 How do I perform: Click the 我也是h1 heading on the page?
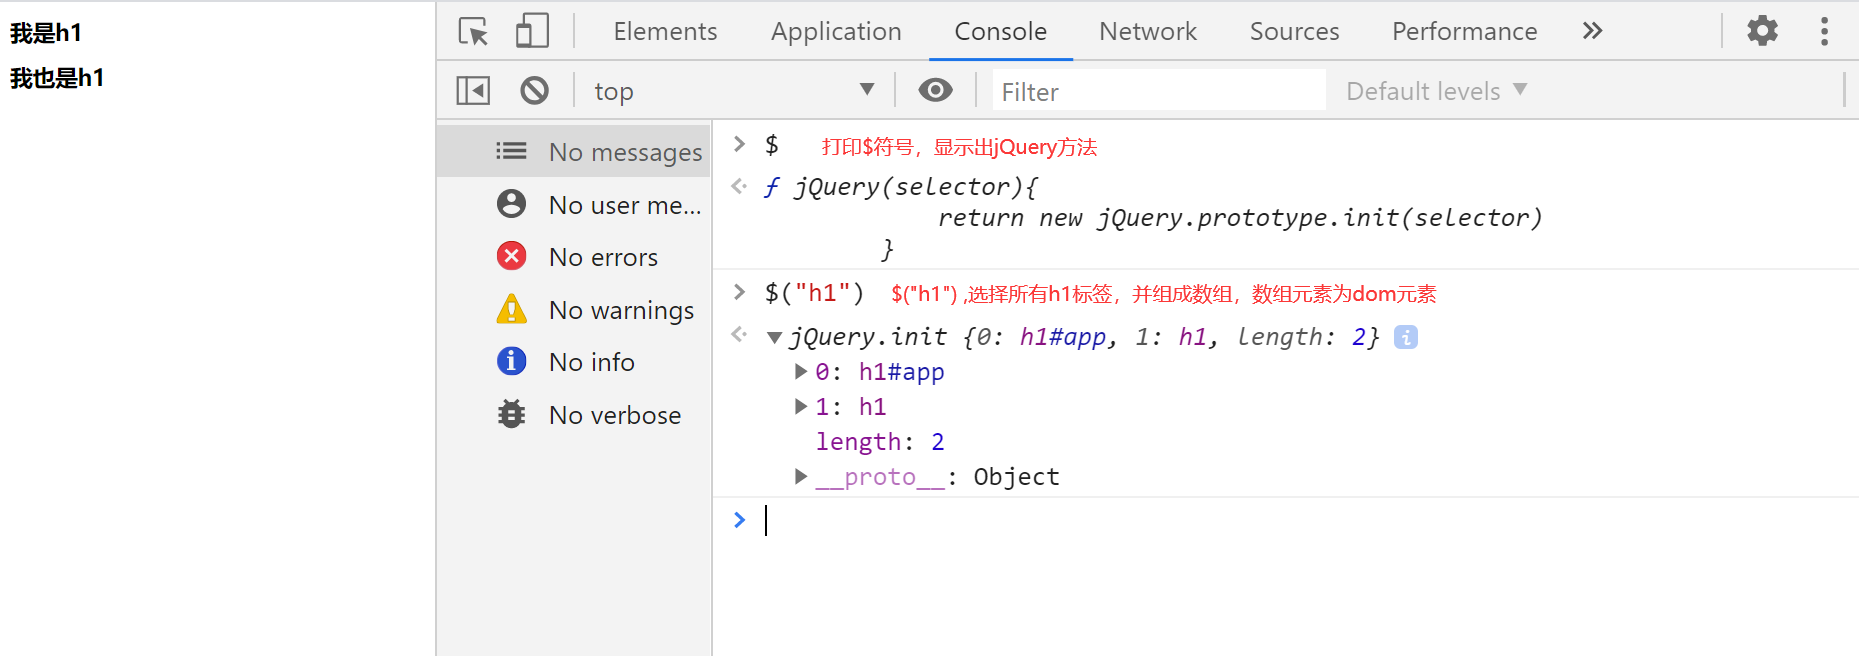[x=57, y=78]
